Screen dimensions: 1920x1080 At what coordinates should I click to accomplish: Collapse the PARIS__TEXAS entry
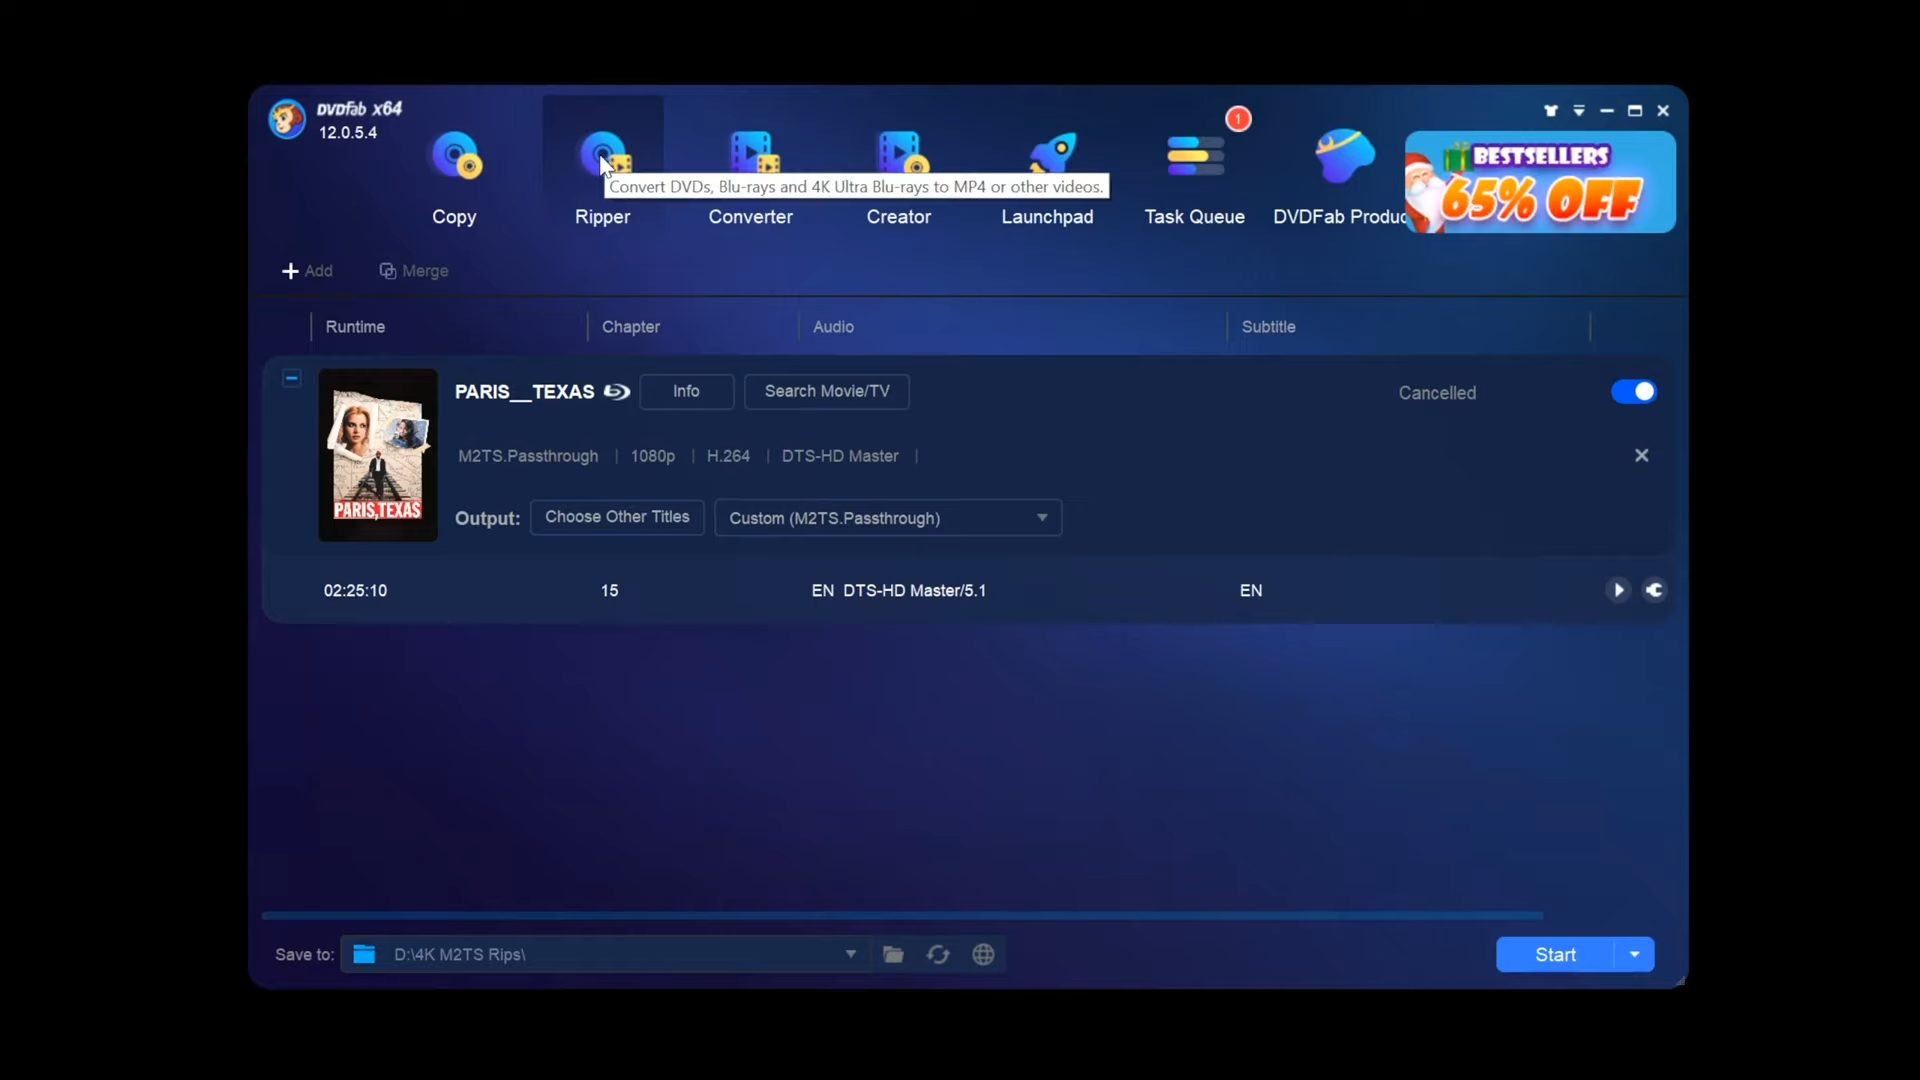click(x=292, y=378)
